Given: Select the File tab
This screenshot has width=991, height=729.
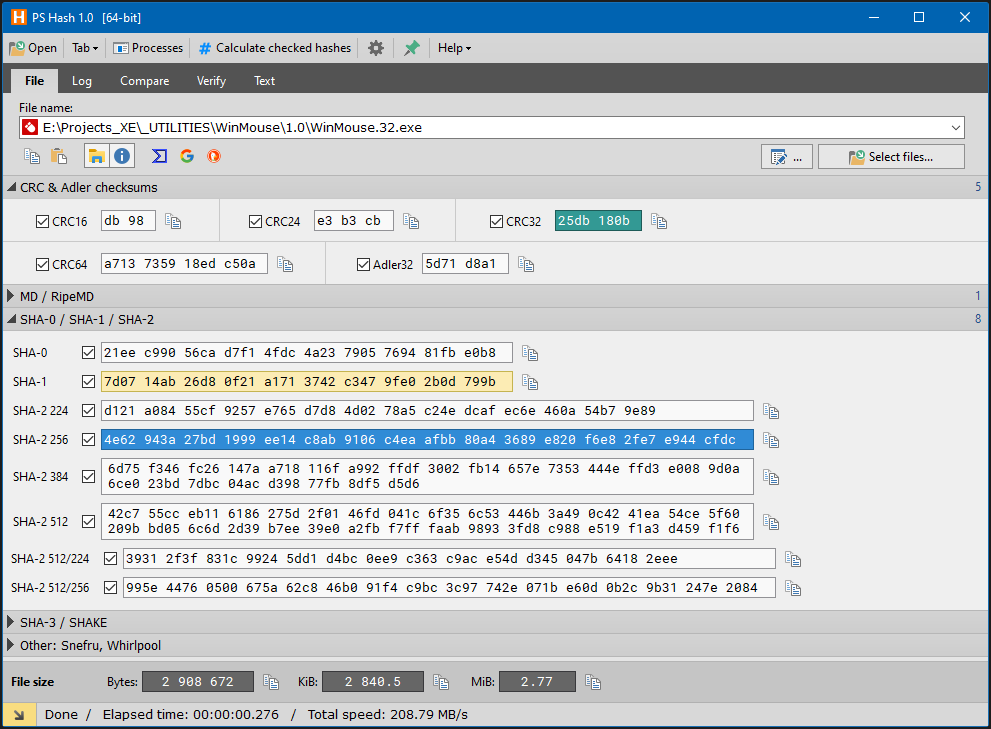Looking at the screenshot, I should point(35,81).
